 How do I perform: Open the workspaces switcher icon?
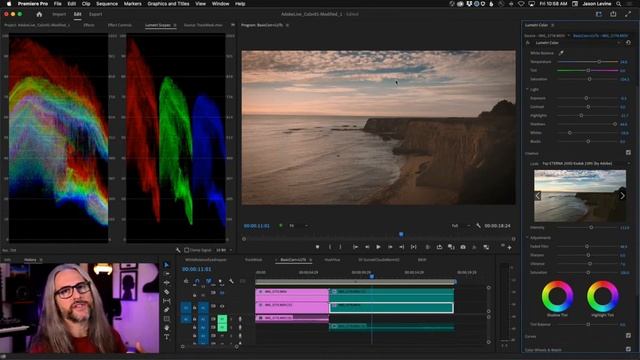point(599,14)
